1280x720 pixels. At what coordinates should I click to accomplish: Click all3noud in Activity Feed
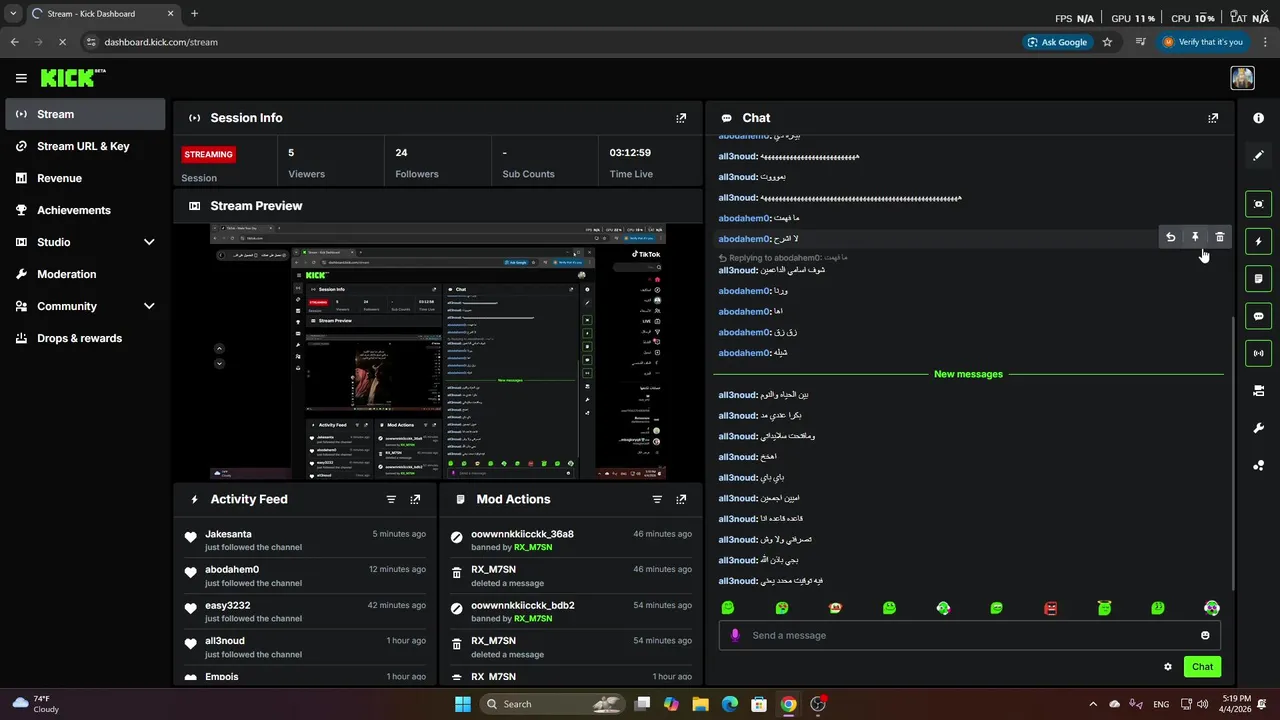[x=225, y=641]
